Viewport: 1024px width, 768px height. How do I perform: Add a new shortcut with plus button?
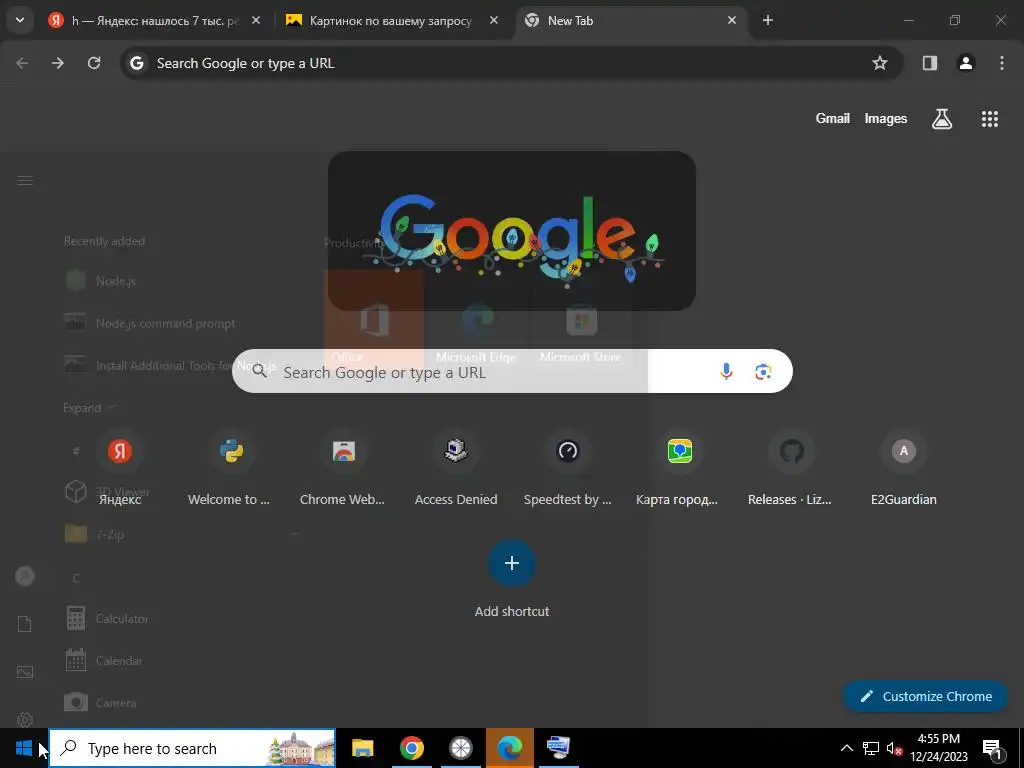click(512, 563)
